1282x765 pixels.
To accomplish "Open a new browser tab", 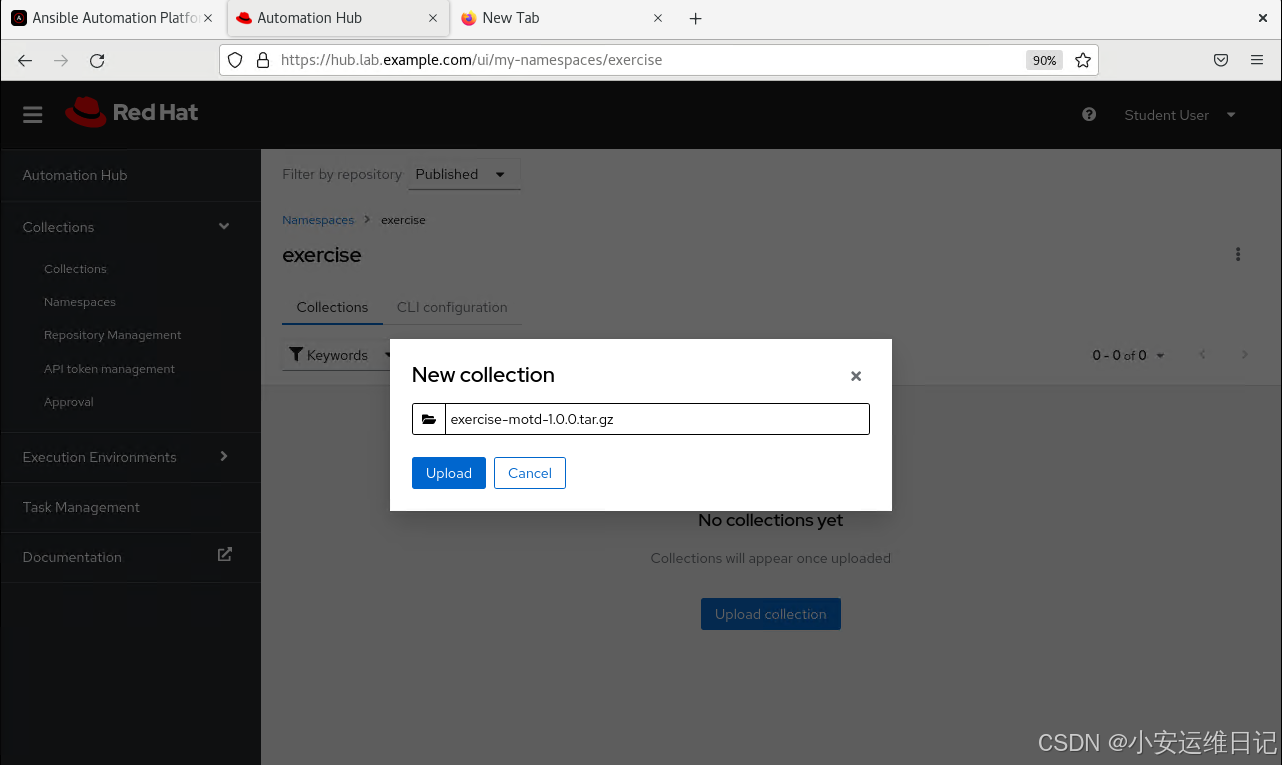I will pos(696,18).
